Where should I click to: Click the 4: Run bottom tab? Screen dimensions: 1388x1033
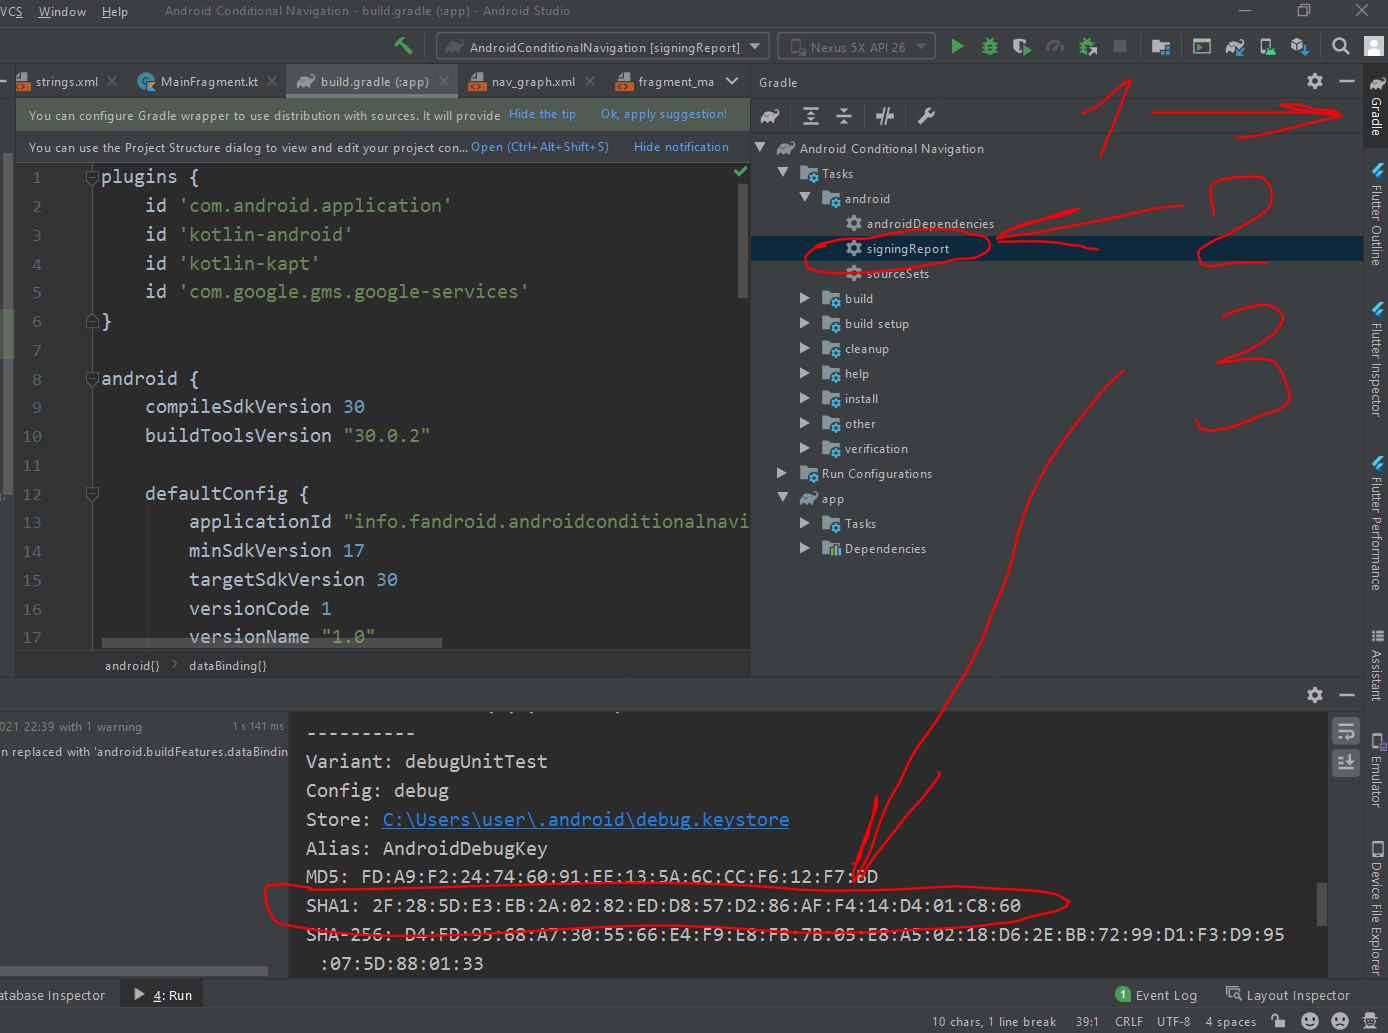(164, 995)
